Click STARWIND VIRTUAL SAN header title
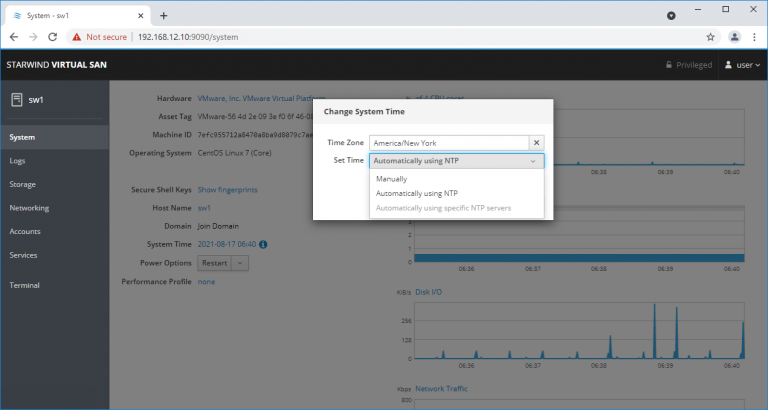Screen dimensions: 768x410 [56, 65]
